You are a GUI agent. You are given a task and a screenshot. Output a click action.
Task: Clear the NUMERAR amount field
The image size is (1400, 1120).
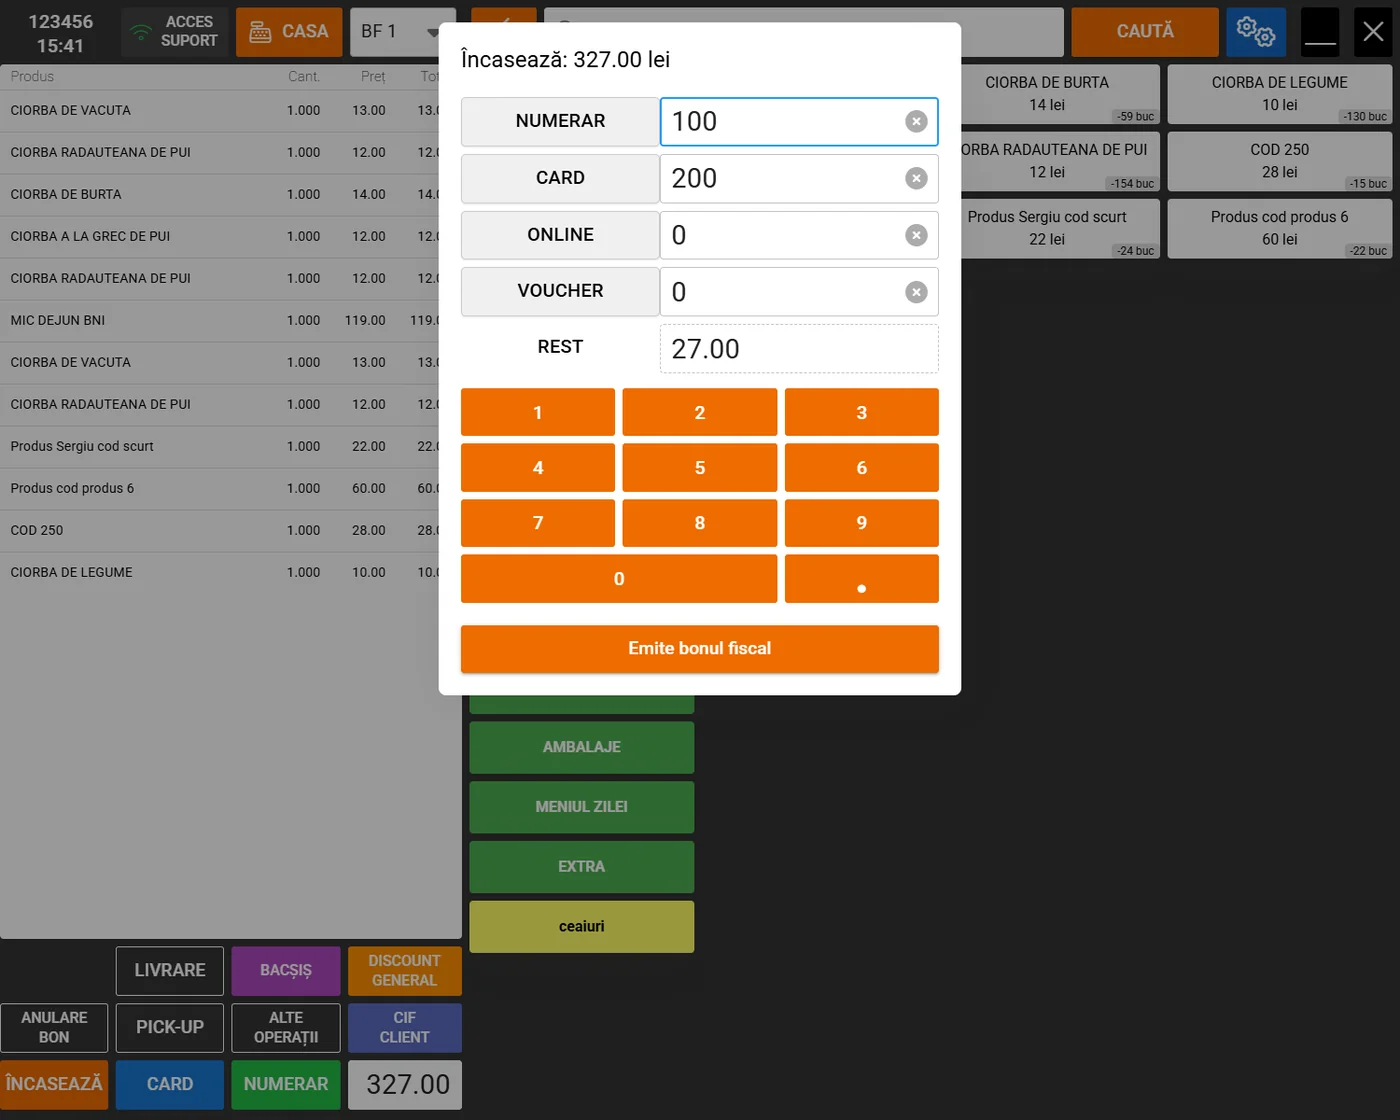click(x=915, y=121)
